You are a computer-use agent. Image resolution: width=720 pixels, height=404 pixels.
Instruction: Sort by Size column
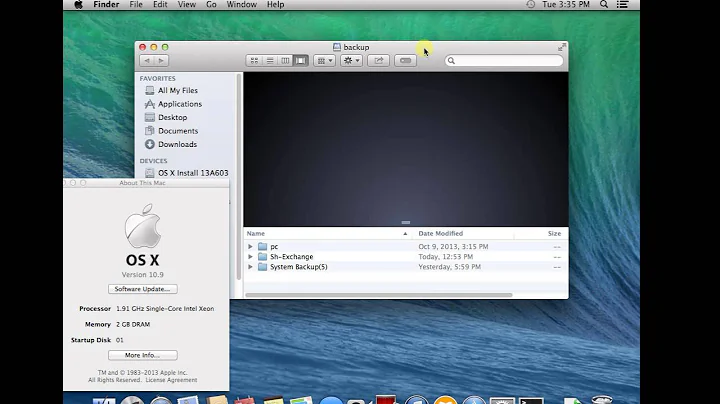tap(541, 233)
